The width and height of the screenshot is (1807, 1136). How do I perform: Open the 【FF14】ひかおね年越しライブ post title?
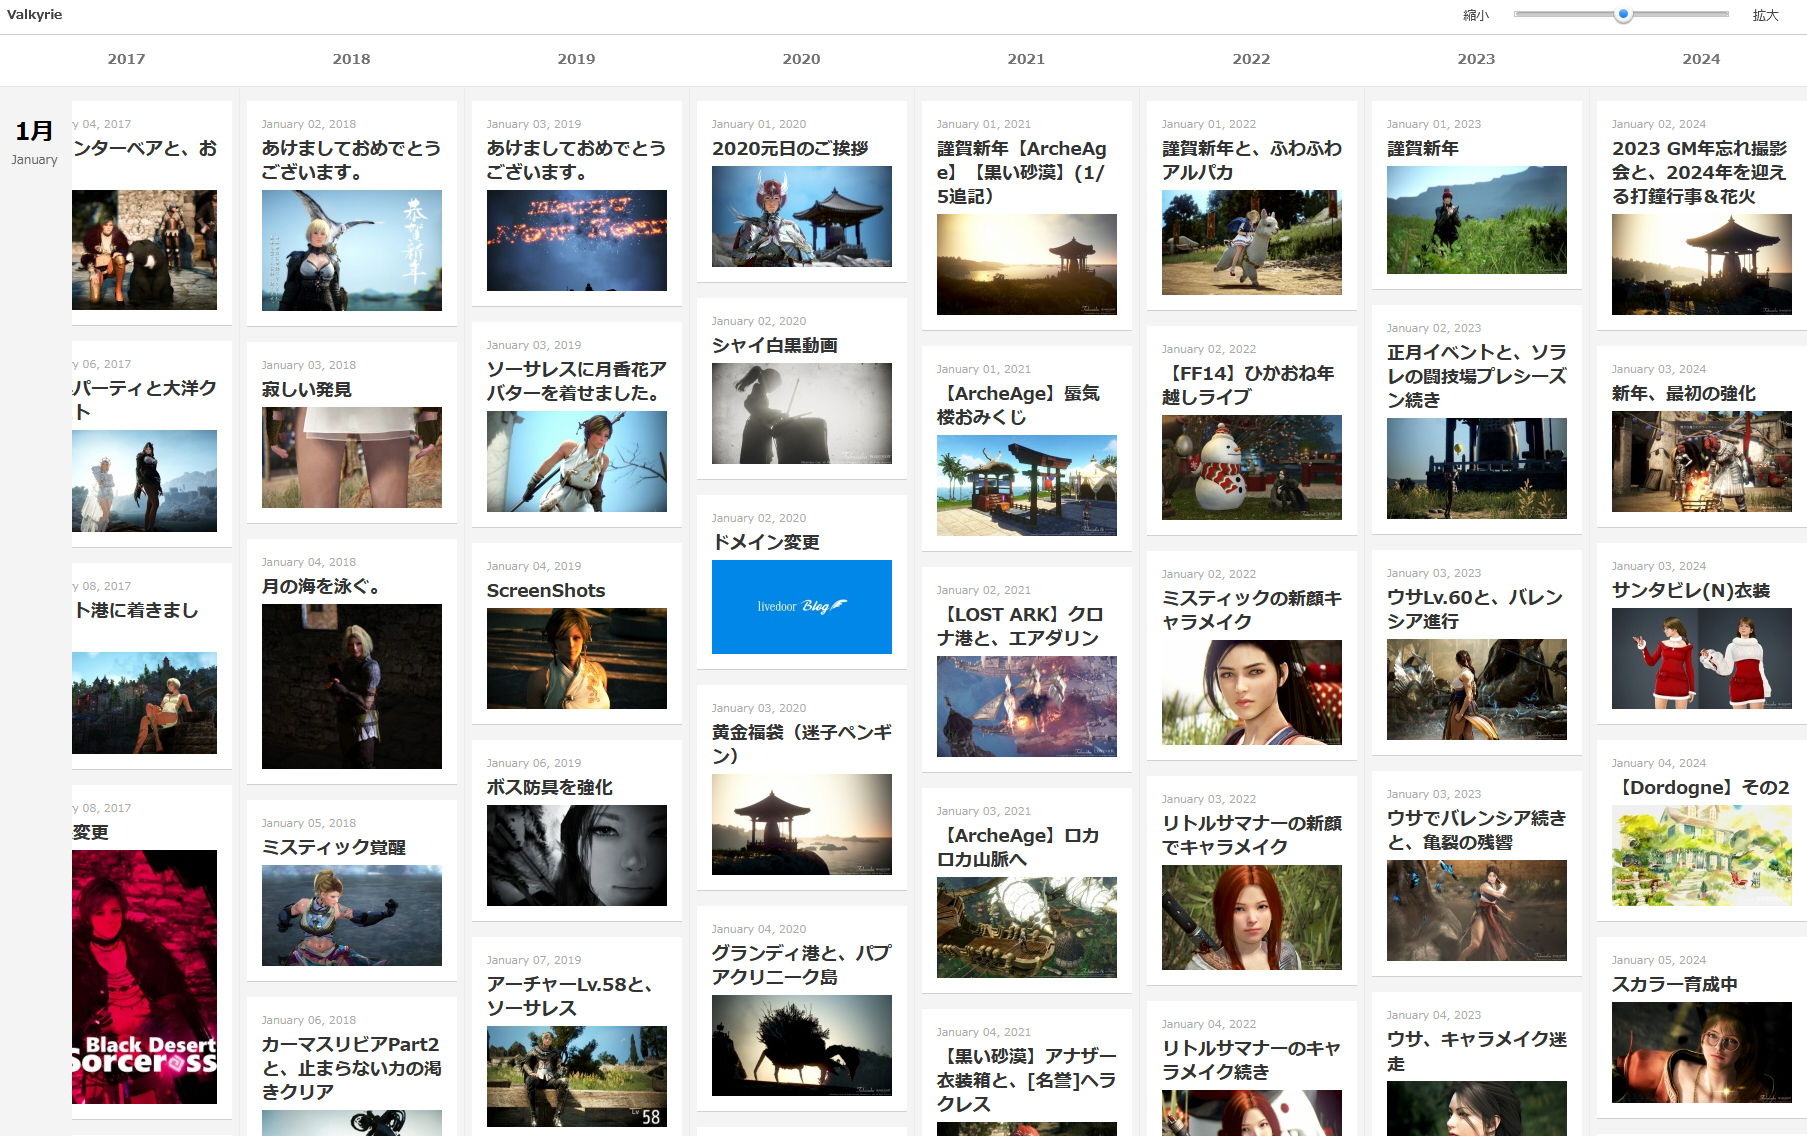[1248, 385]
